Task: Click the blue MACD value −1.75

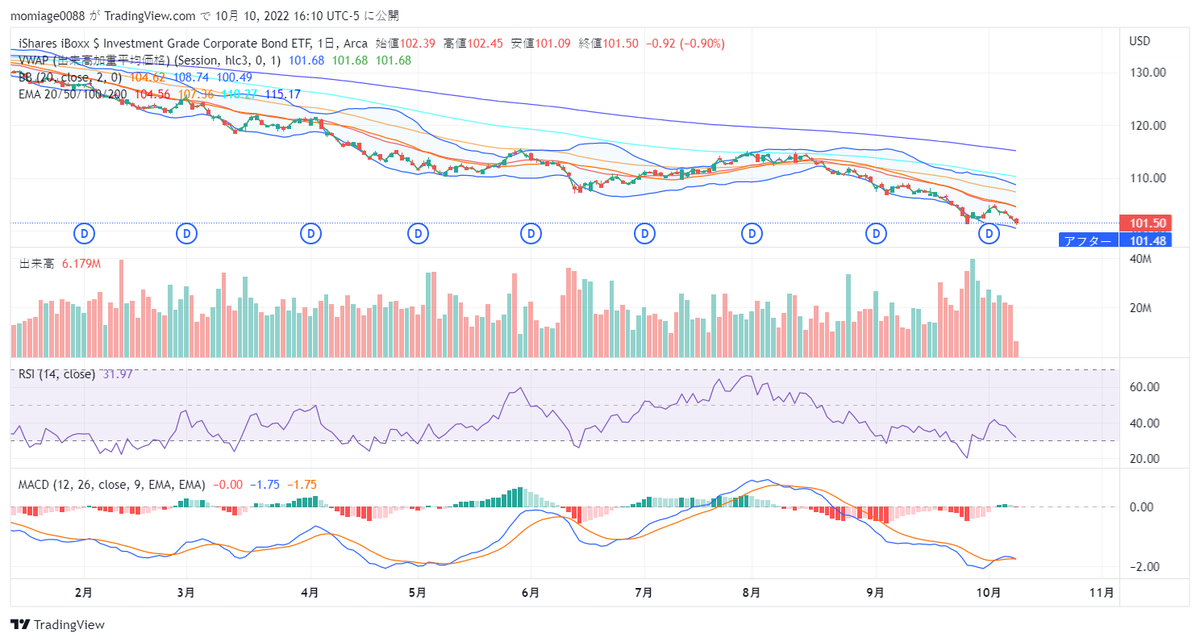Action: (265, 484)
